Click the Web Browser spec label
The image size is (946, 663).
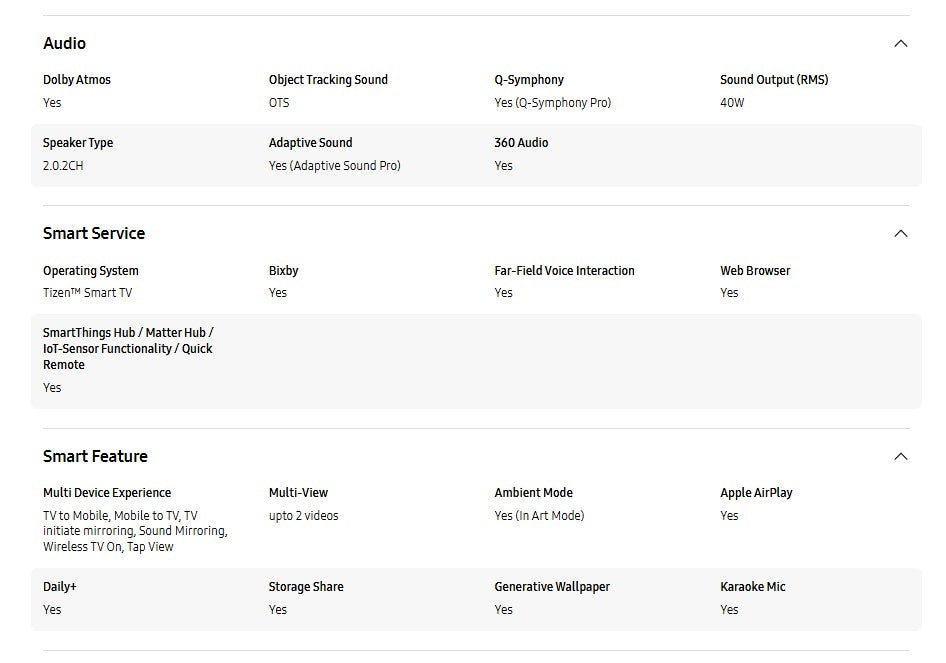coord(755,271)
